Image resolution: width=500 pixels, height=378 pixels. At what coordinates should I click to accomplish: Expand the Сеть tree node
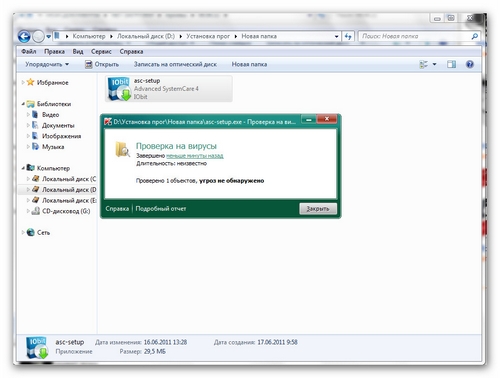pos(23,232)
